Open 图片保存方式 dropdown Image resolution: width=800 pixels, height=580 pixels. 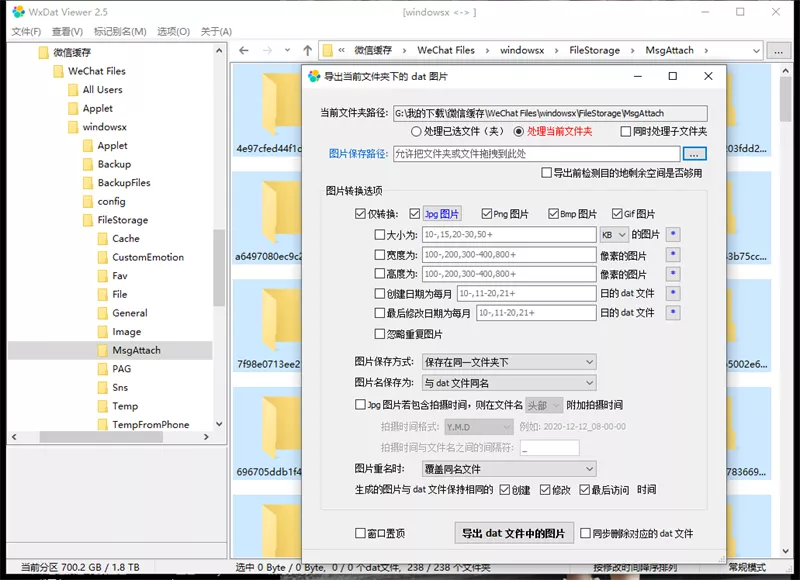(509, 362)
